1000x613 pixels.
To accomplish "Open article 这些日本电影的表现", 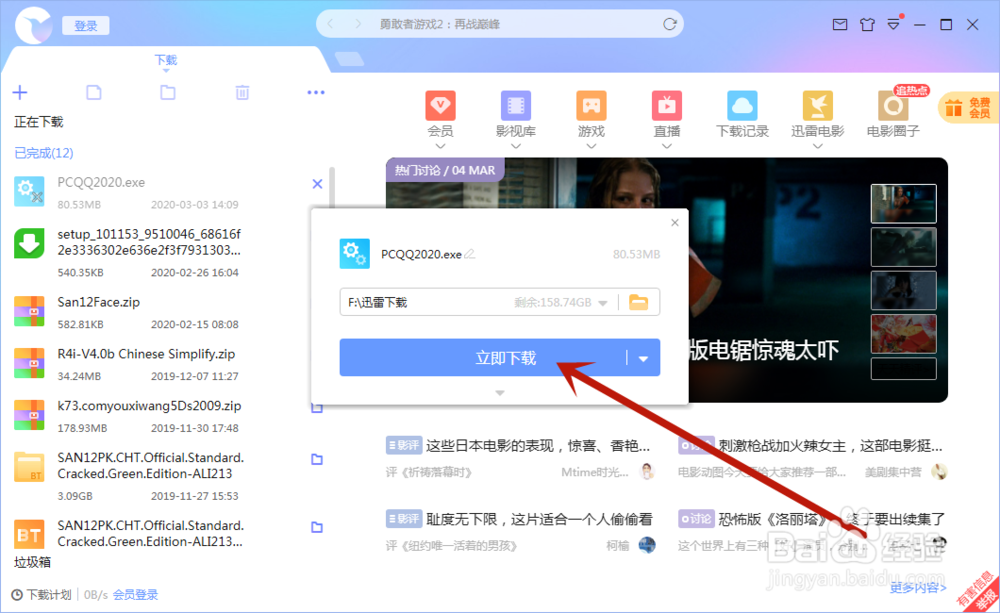I will coord(538,446).
